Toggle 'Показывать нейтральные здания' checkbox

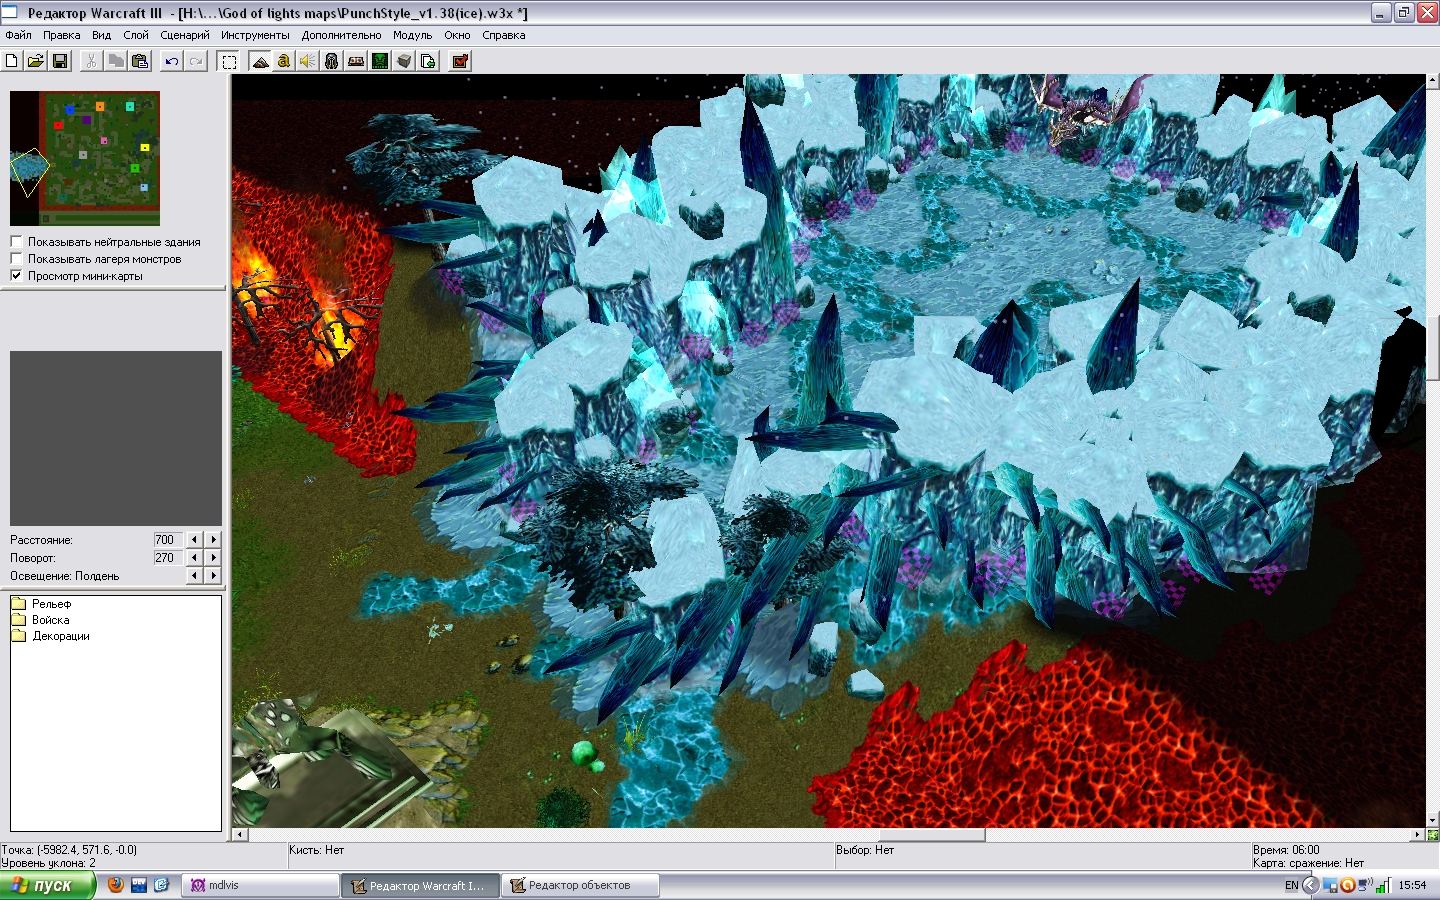pyautogui.click(x=16, y=242)
